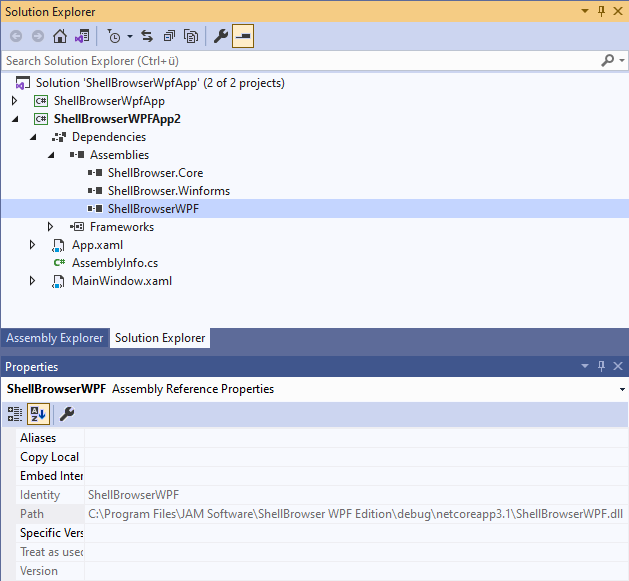This screenshot has height=581, width=629.
Task: Click the Back navigation arrow in Solution Explorer toolbar
Action: pos(16,37)
